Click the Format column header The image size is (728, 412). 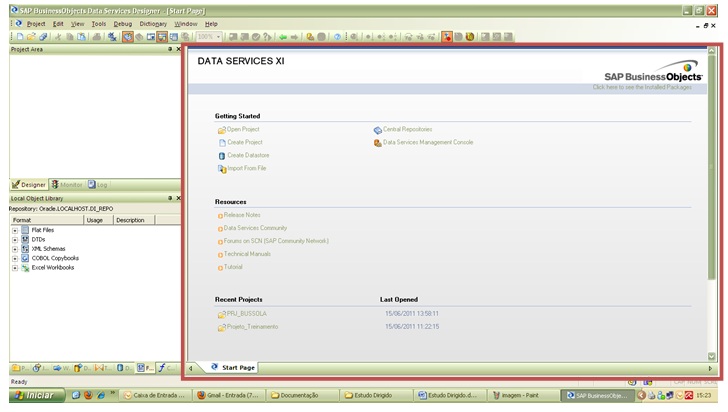[46, 220]
